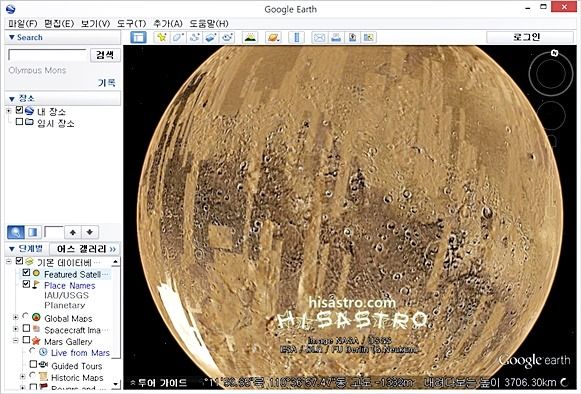The image size is (581, 394).
Task: Open the 보기(V) menu
Action: coord(95,24)
